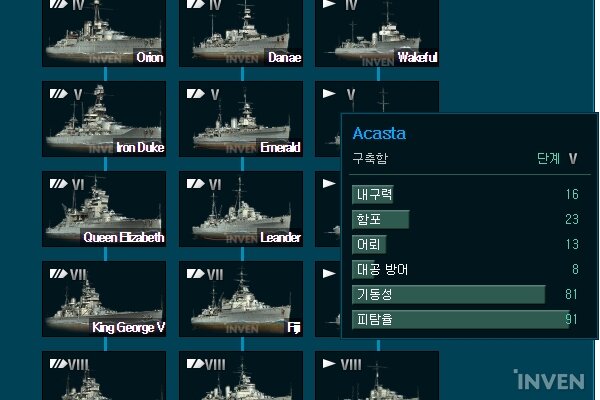The height and width of the screenshot is (400, 600).
Task: Click the 기동성 stat bar
Action: coord(448,294)
